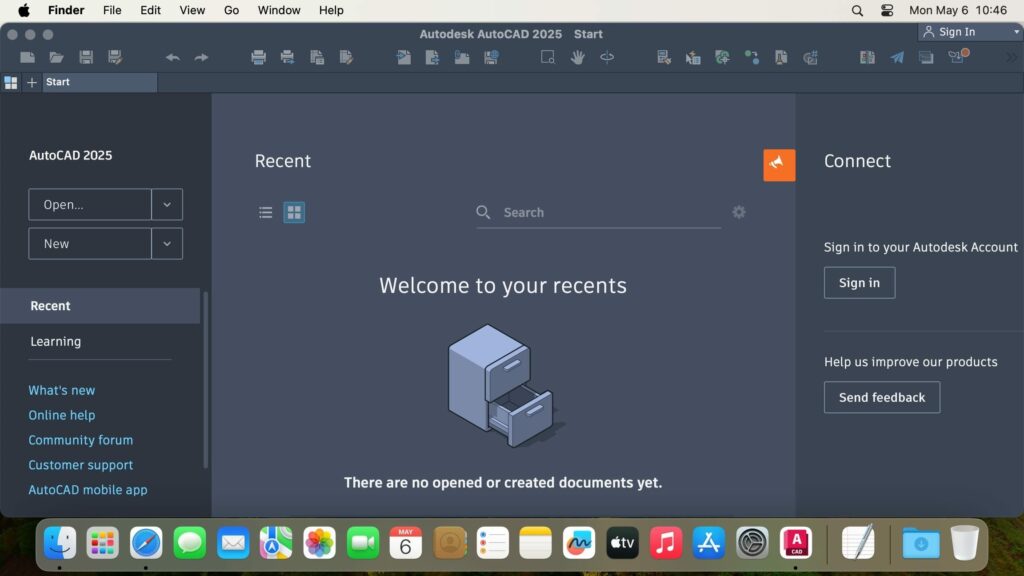Open the Go menu
The height and width of the screenshot is (576, 1024).
coord(231,10)
